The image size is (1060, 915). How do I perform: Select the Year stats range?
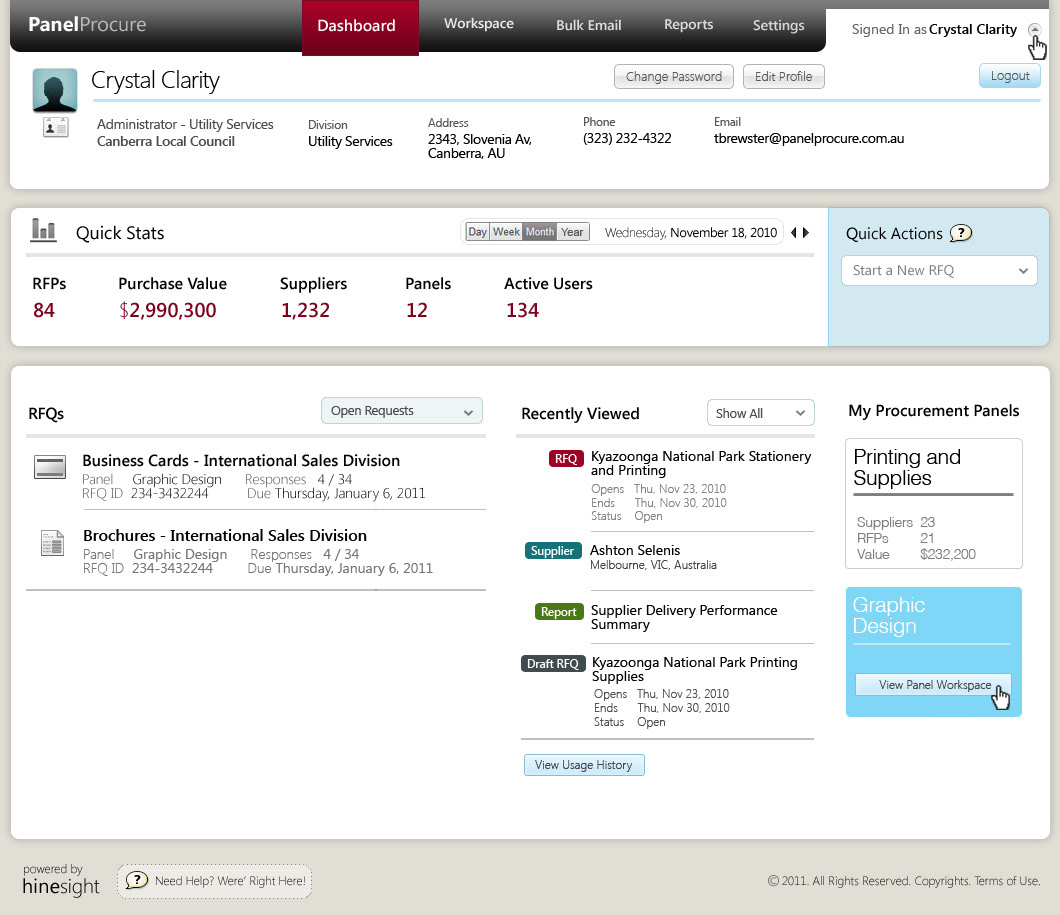(572, 232)
